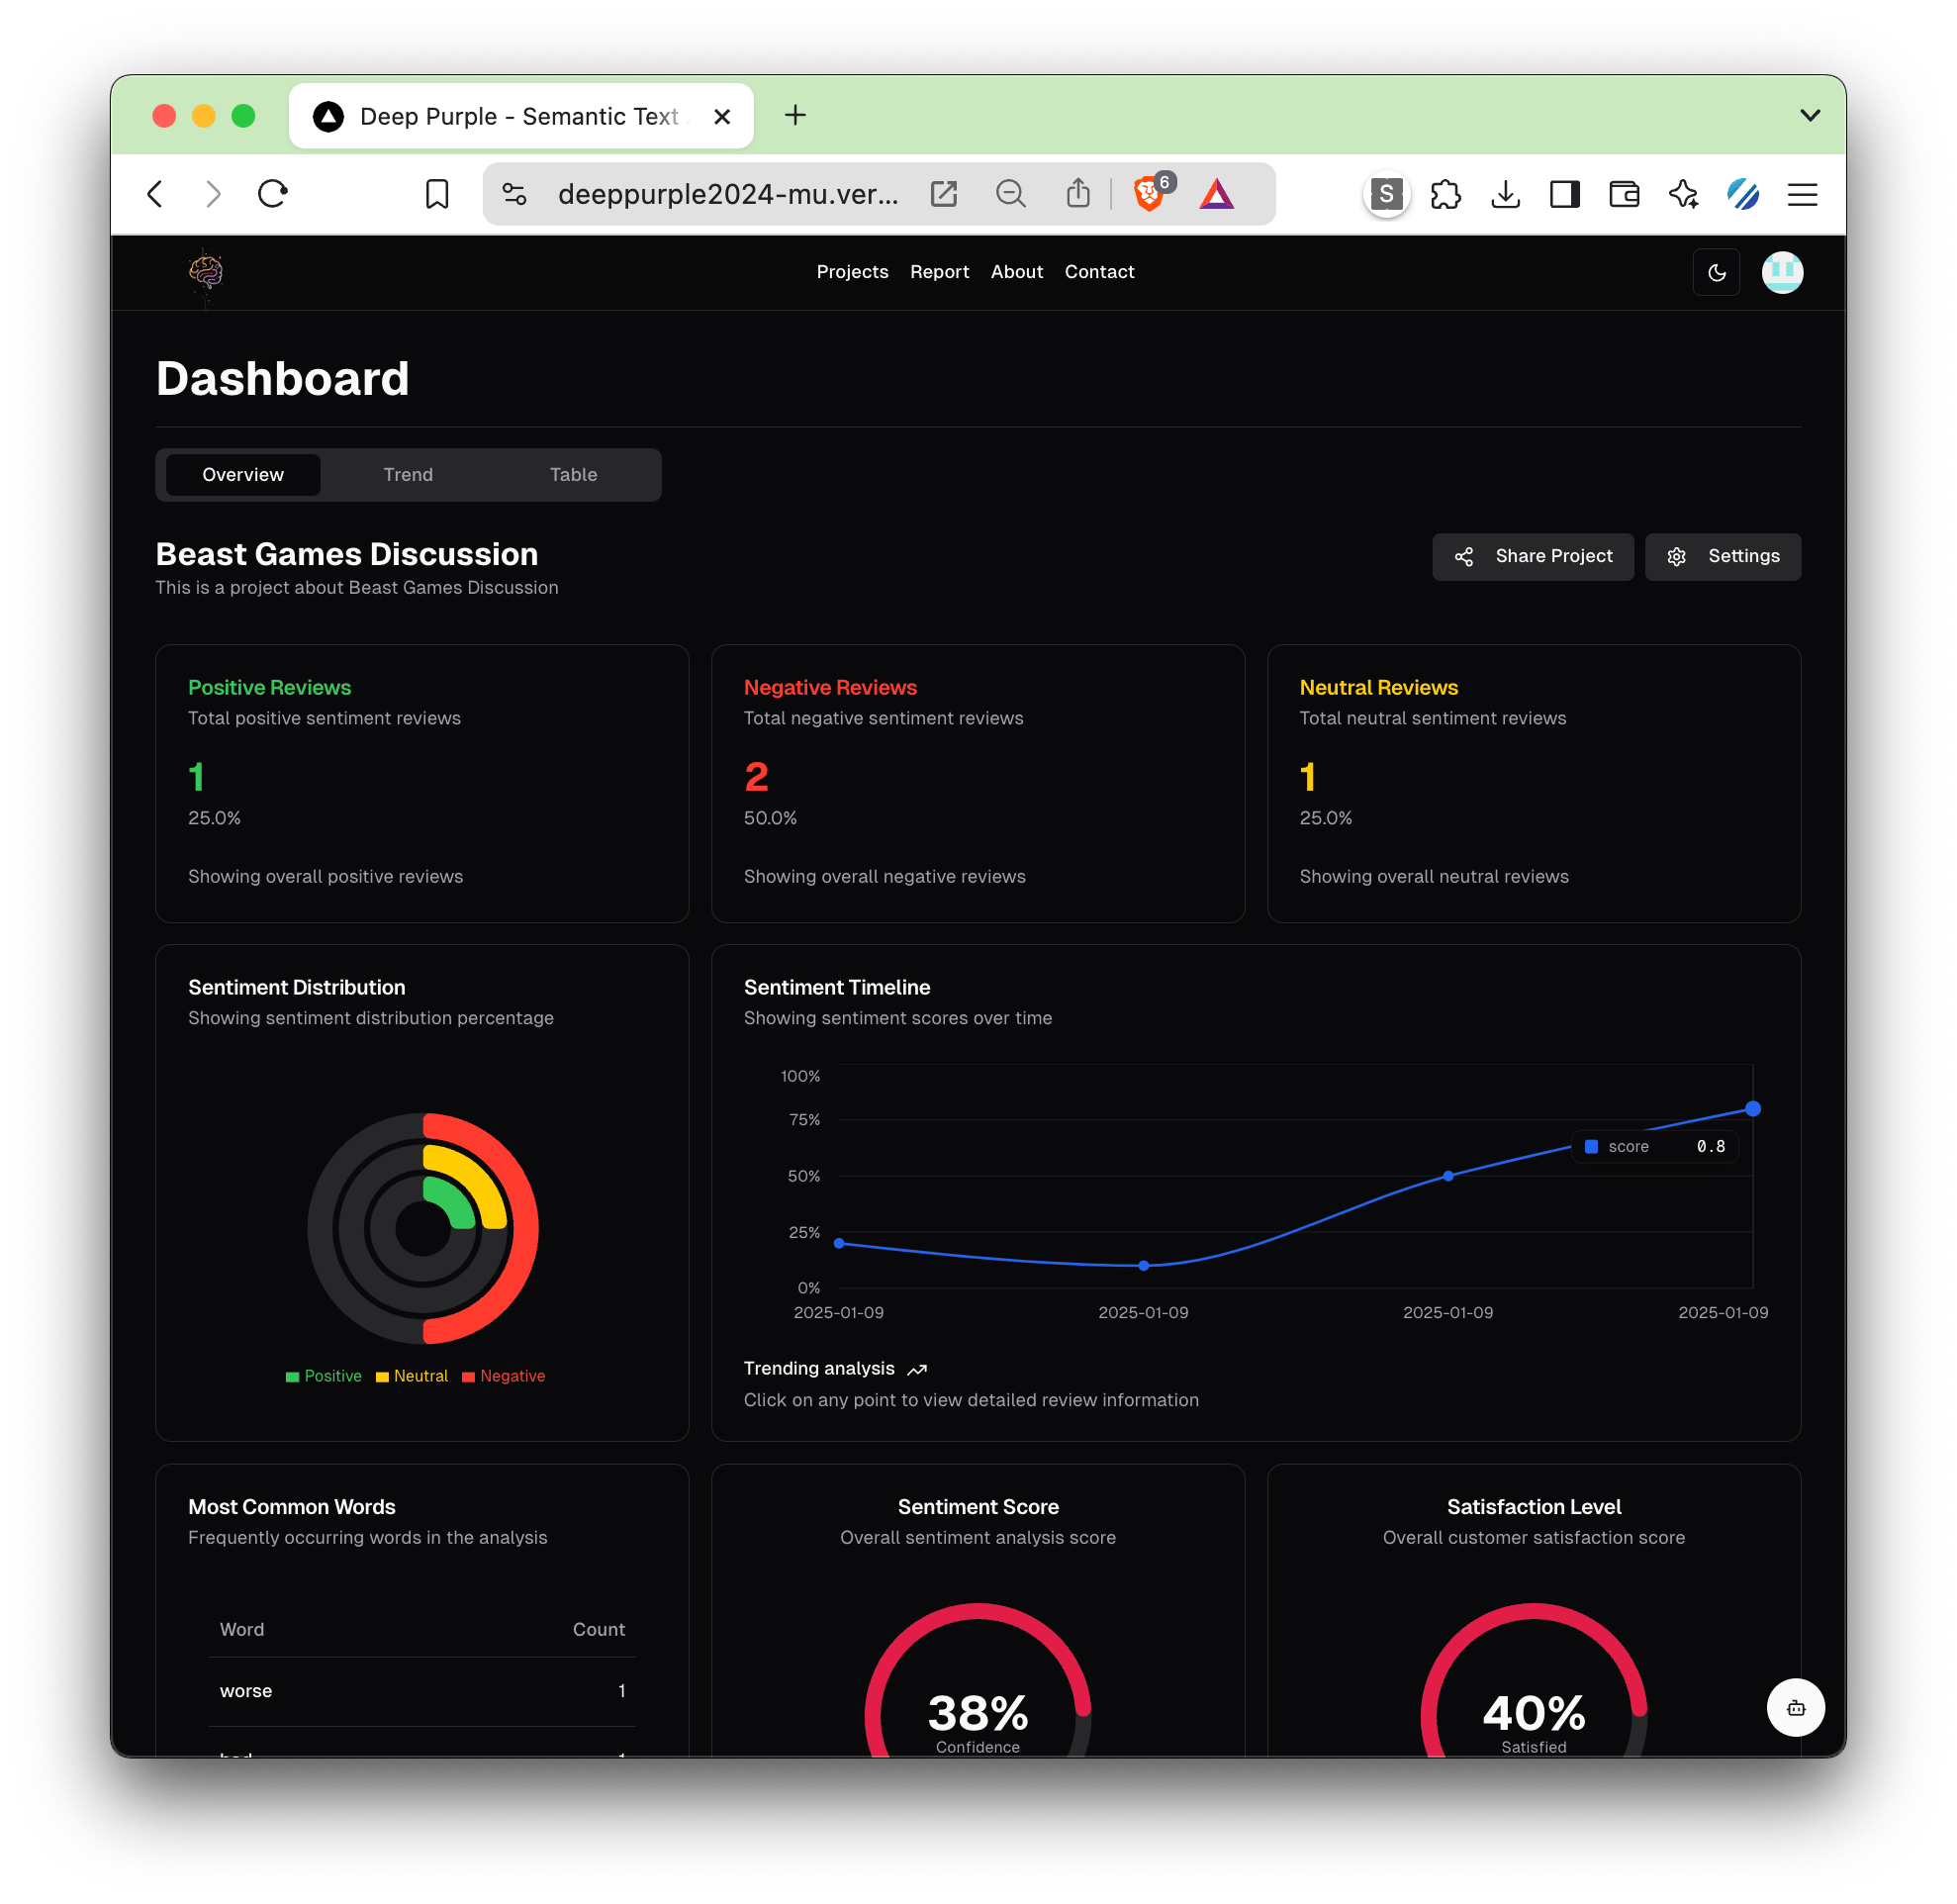Screen dimensions: 1957x1904
Task: Click the open-in-app icon in address bar
Action: click(943, 194)
